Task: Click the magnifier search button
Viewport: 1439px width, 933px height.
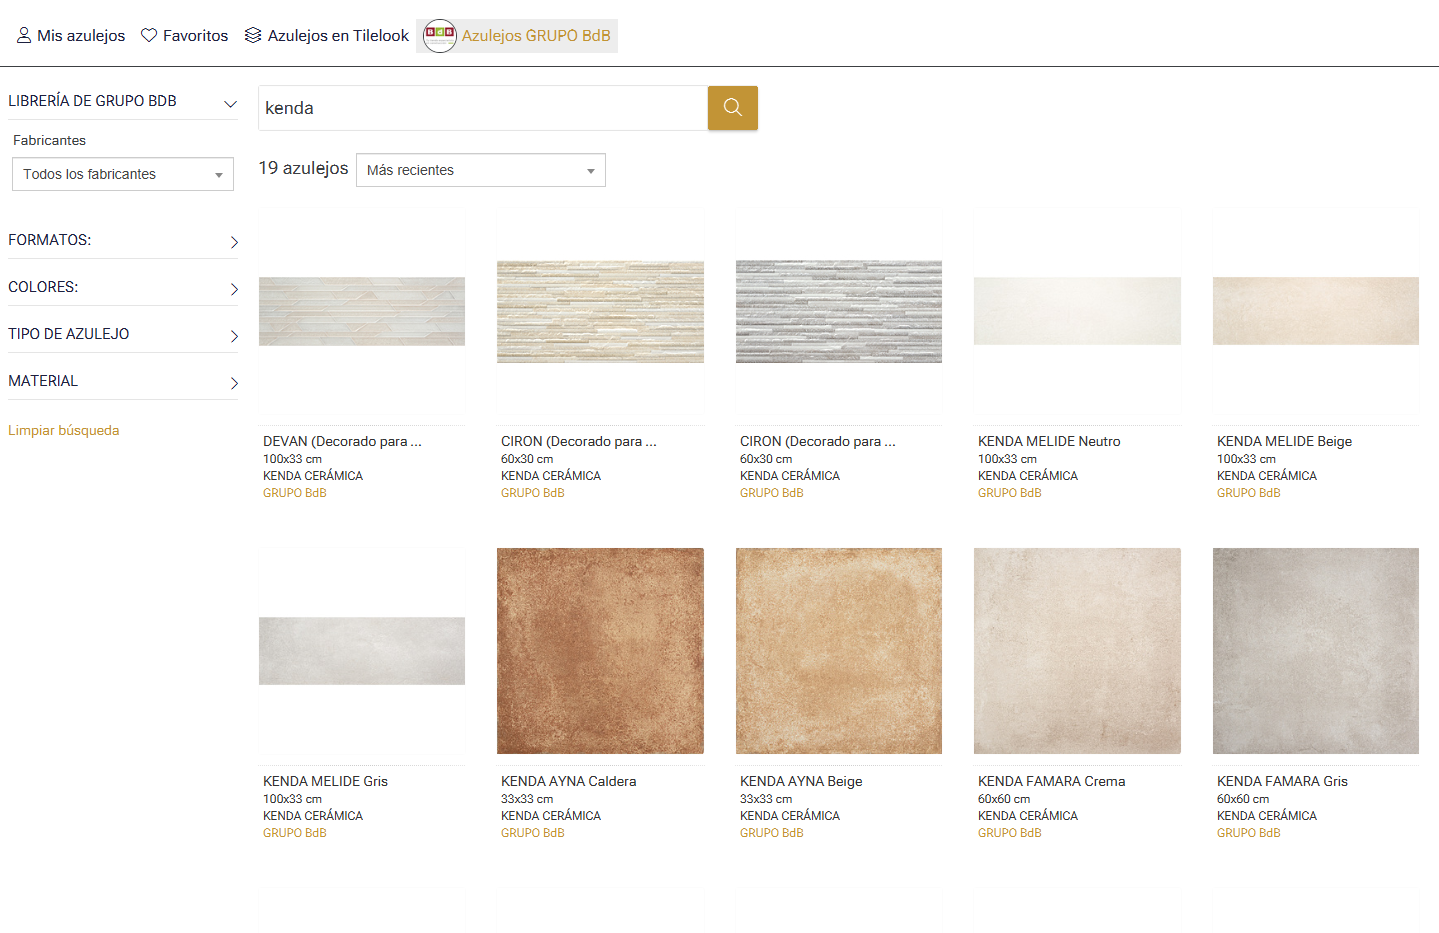Action: [732, 108]
